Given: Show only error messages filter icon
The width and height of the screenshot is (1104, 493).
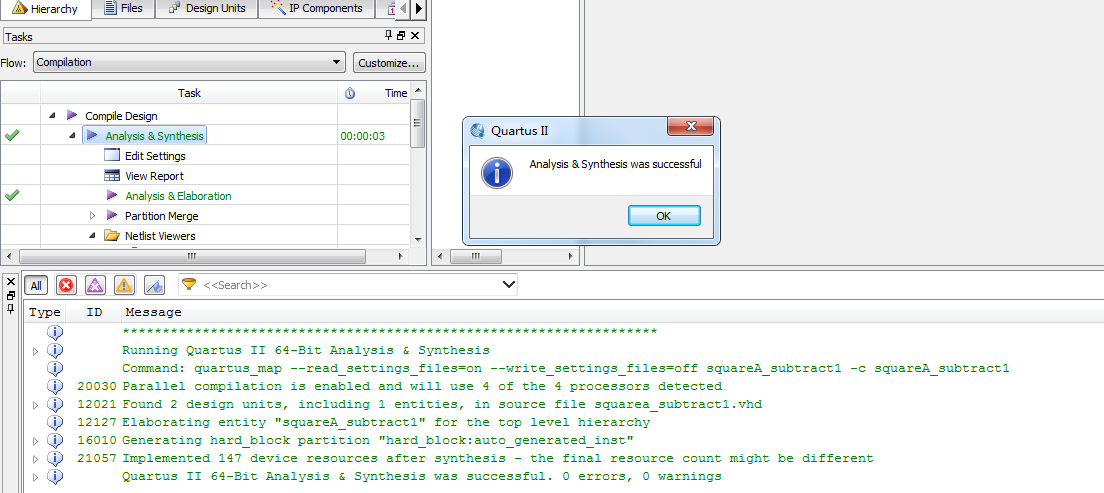Looking at the screenshot, I should click(66, 285).
